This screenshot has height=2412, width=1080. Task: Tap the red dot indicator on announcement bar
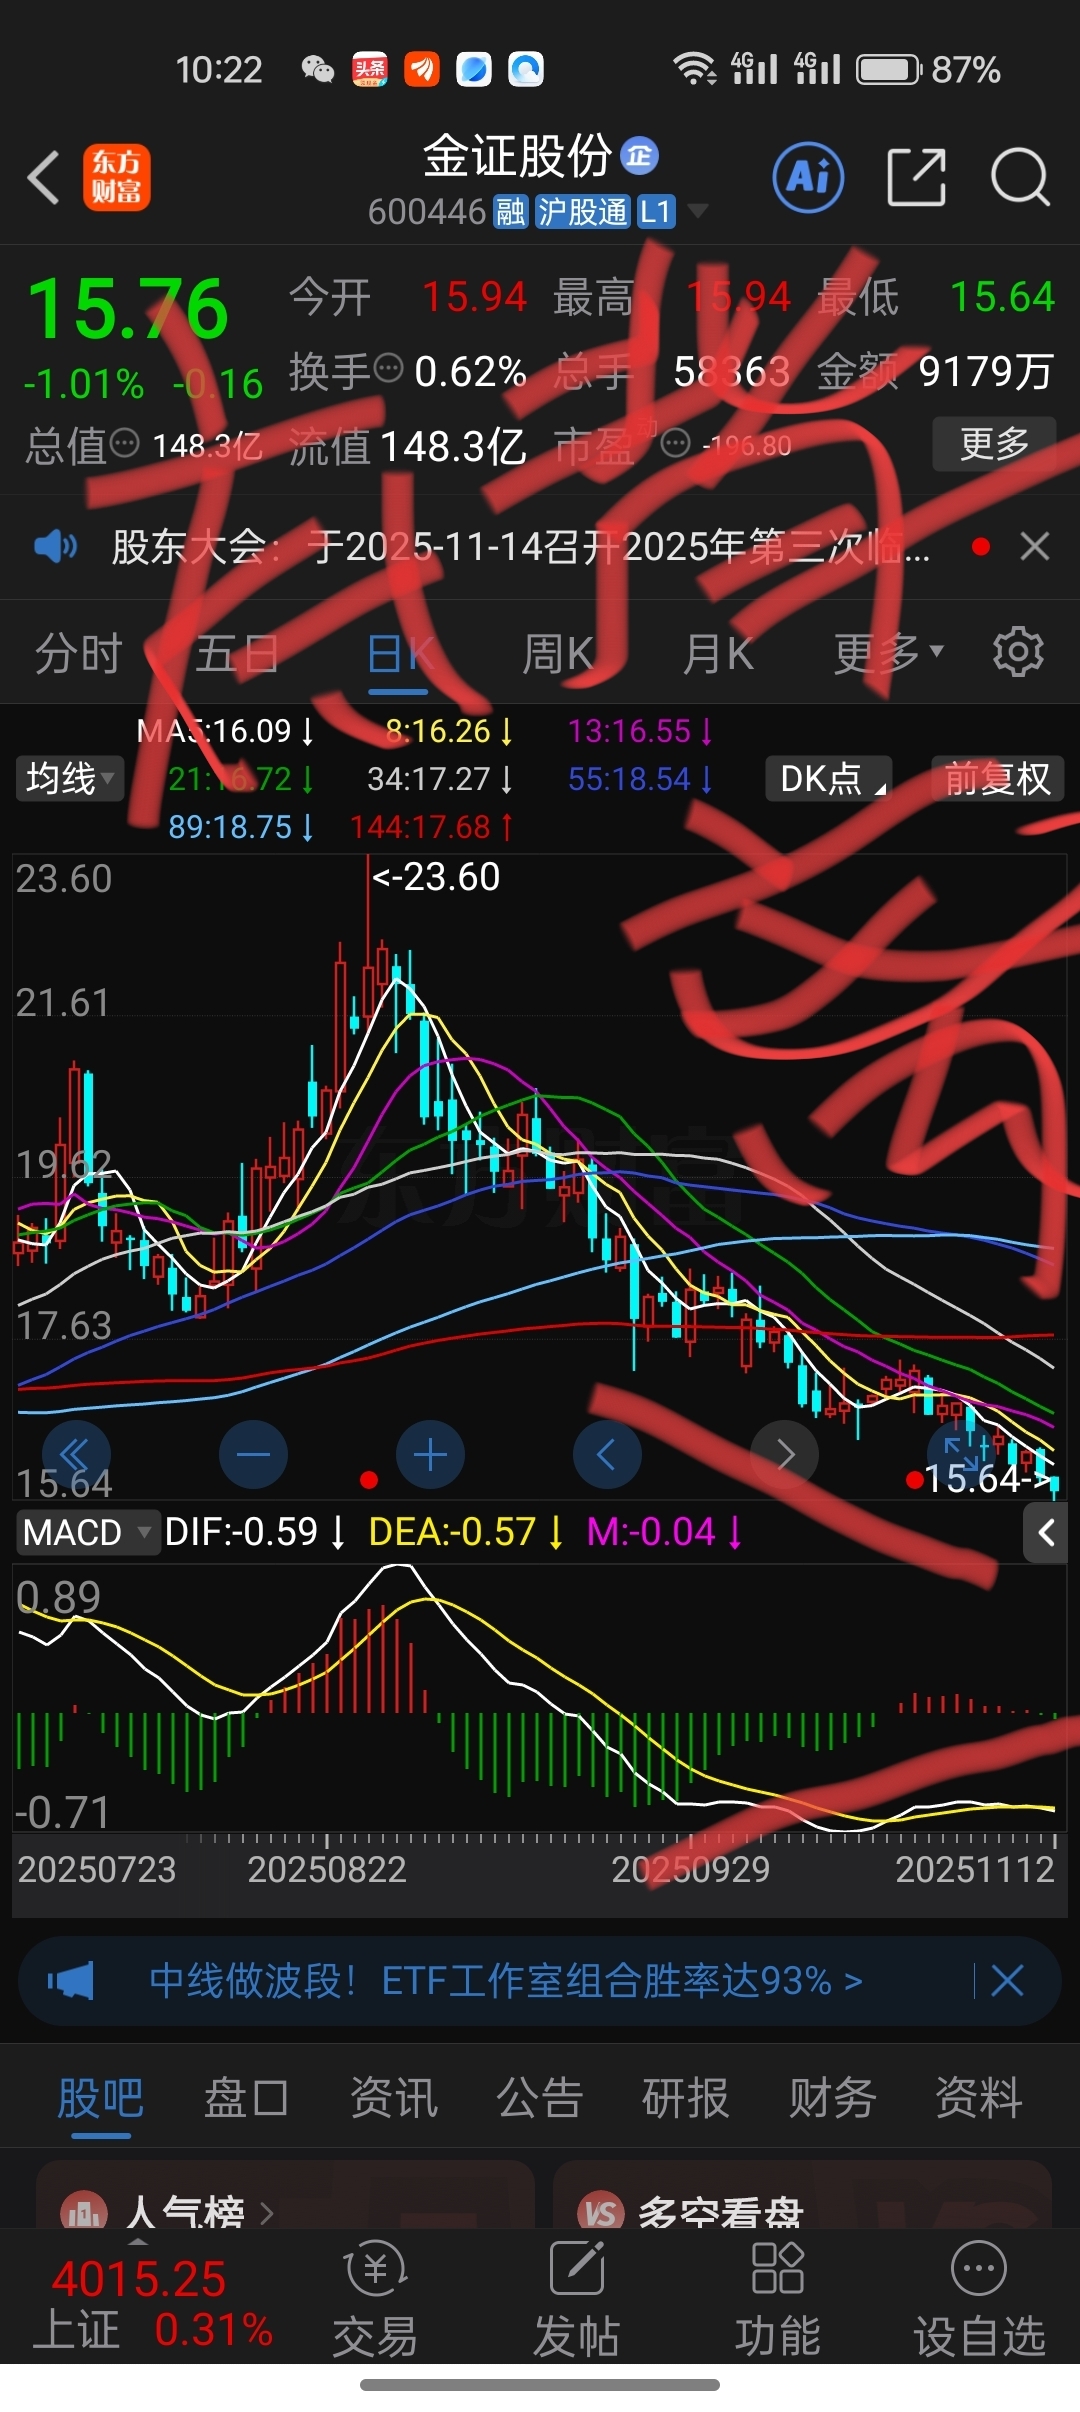pyautogui.click(x=981, y=546)
